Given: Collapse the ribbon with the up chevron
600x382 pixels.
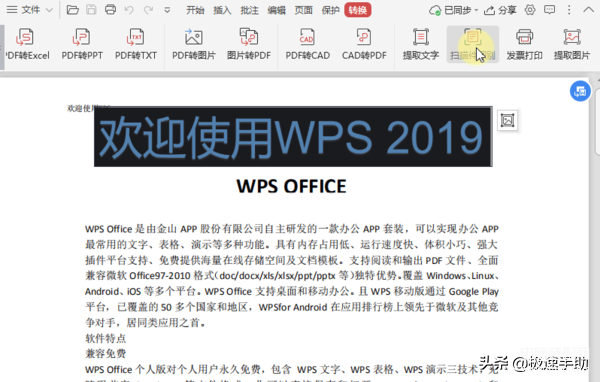Looking at the screenshot, I should 589,10.
